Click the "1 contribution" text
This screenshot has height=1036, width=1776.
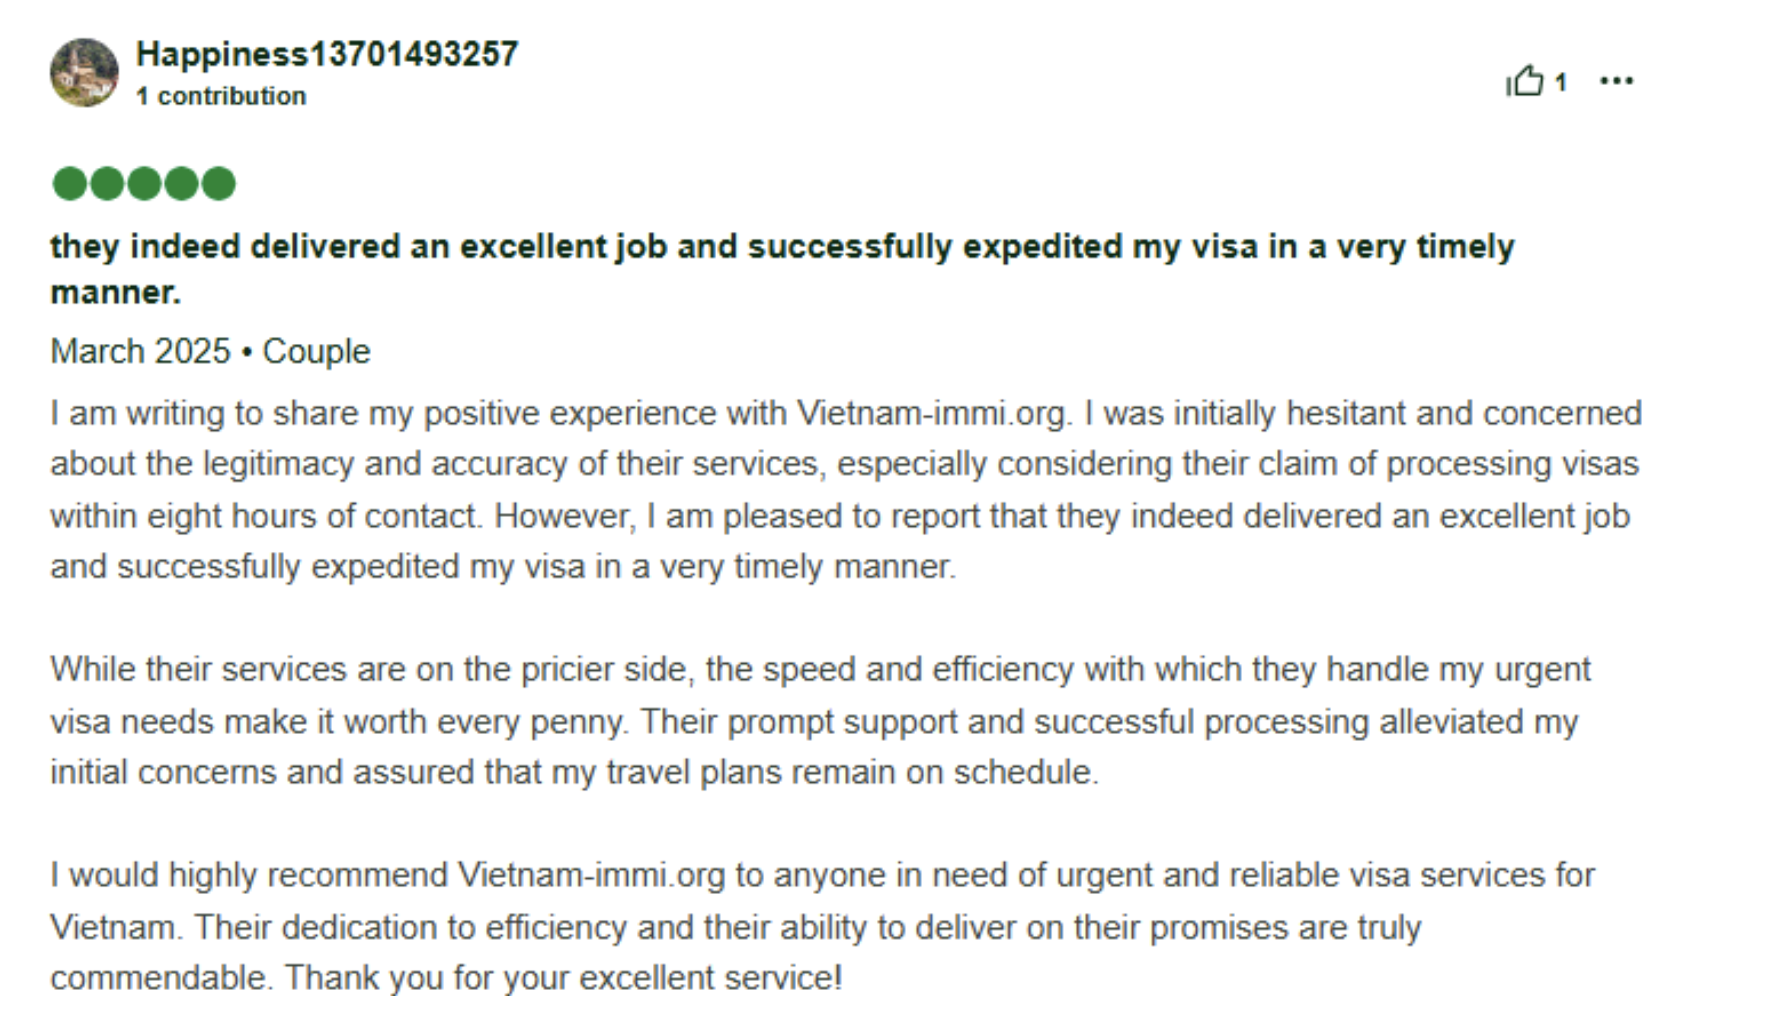click(x=221, y=96)
